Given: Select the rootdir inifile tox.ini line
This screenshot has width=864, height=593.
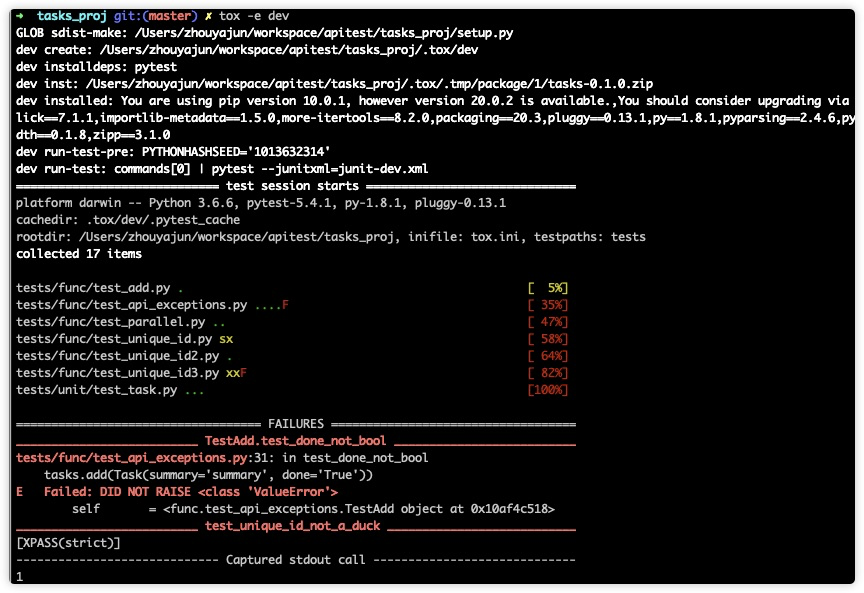Looking at the screenshot, I should (x=331, y=237).
